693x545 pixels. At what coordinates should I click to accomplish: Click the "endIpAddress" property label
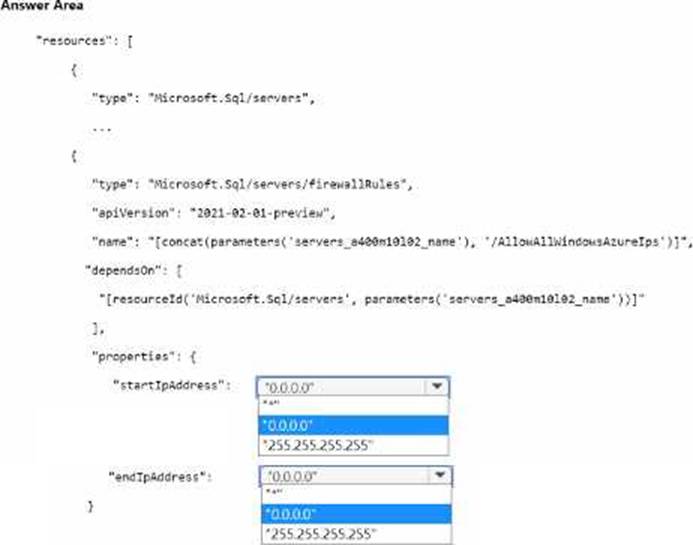160,477
